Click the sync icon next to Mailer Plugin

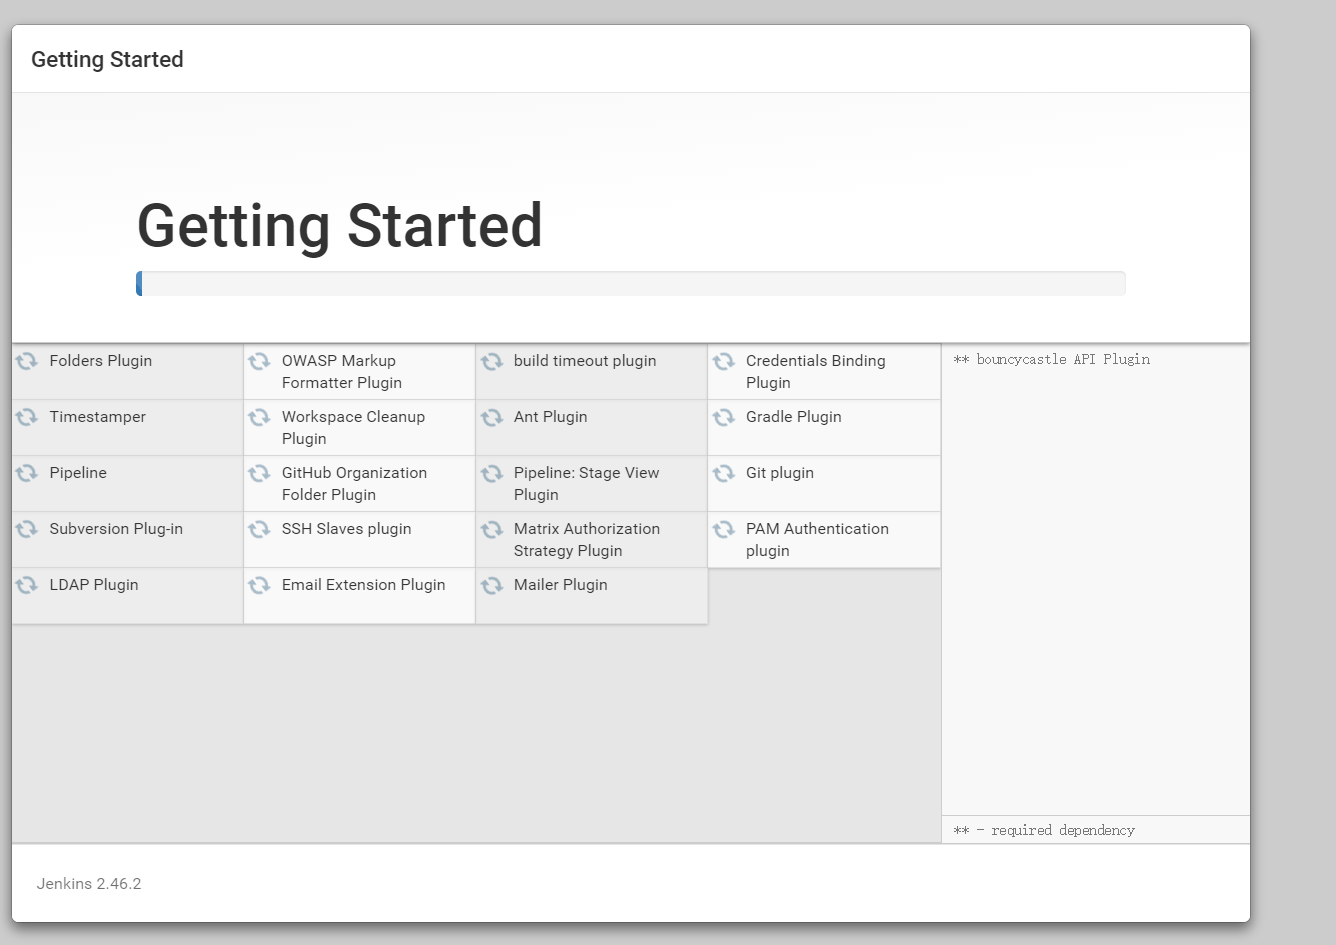tap(492, 585)
